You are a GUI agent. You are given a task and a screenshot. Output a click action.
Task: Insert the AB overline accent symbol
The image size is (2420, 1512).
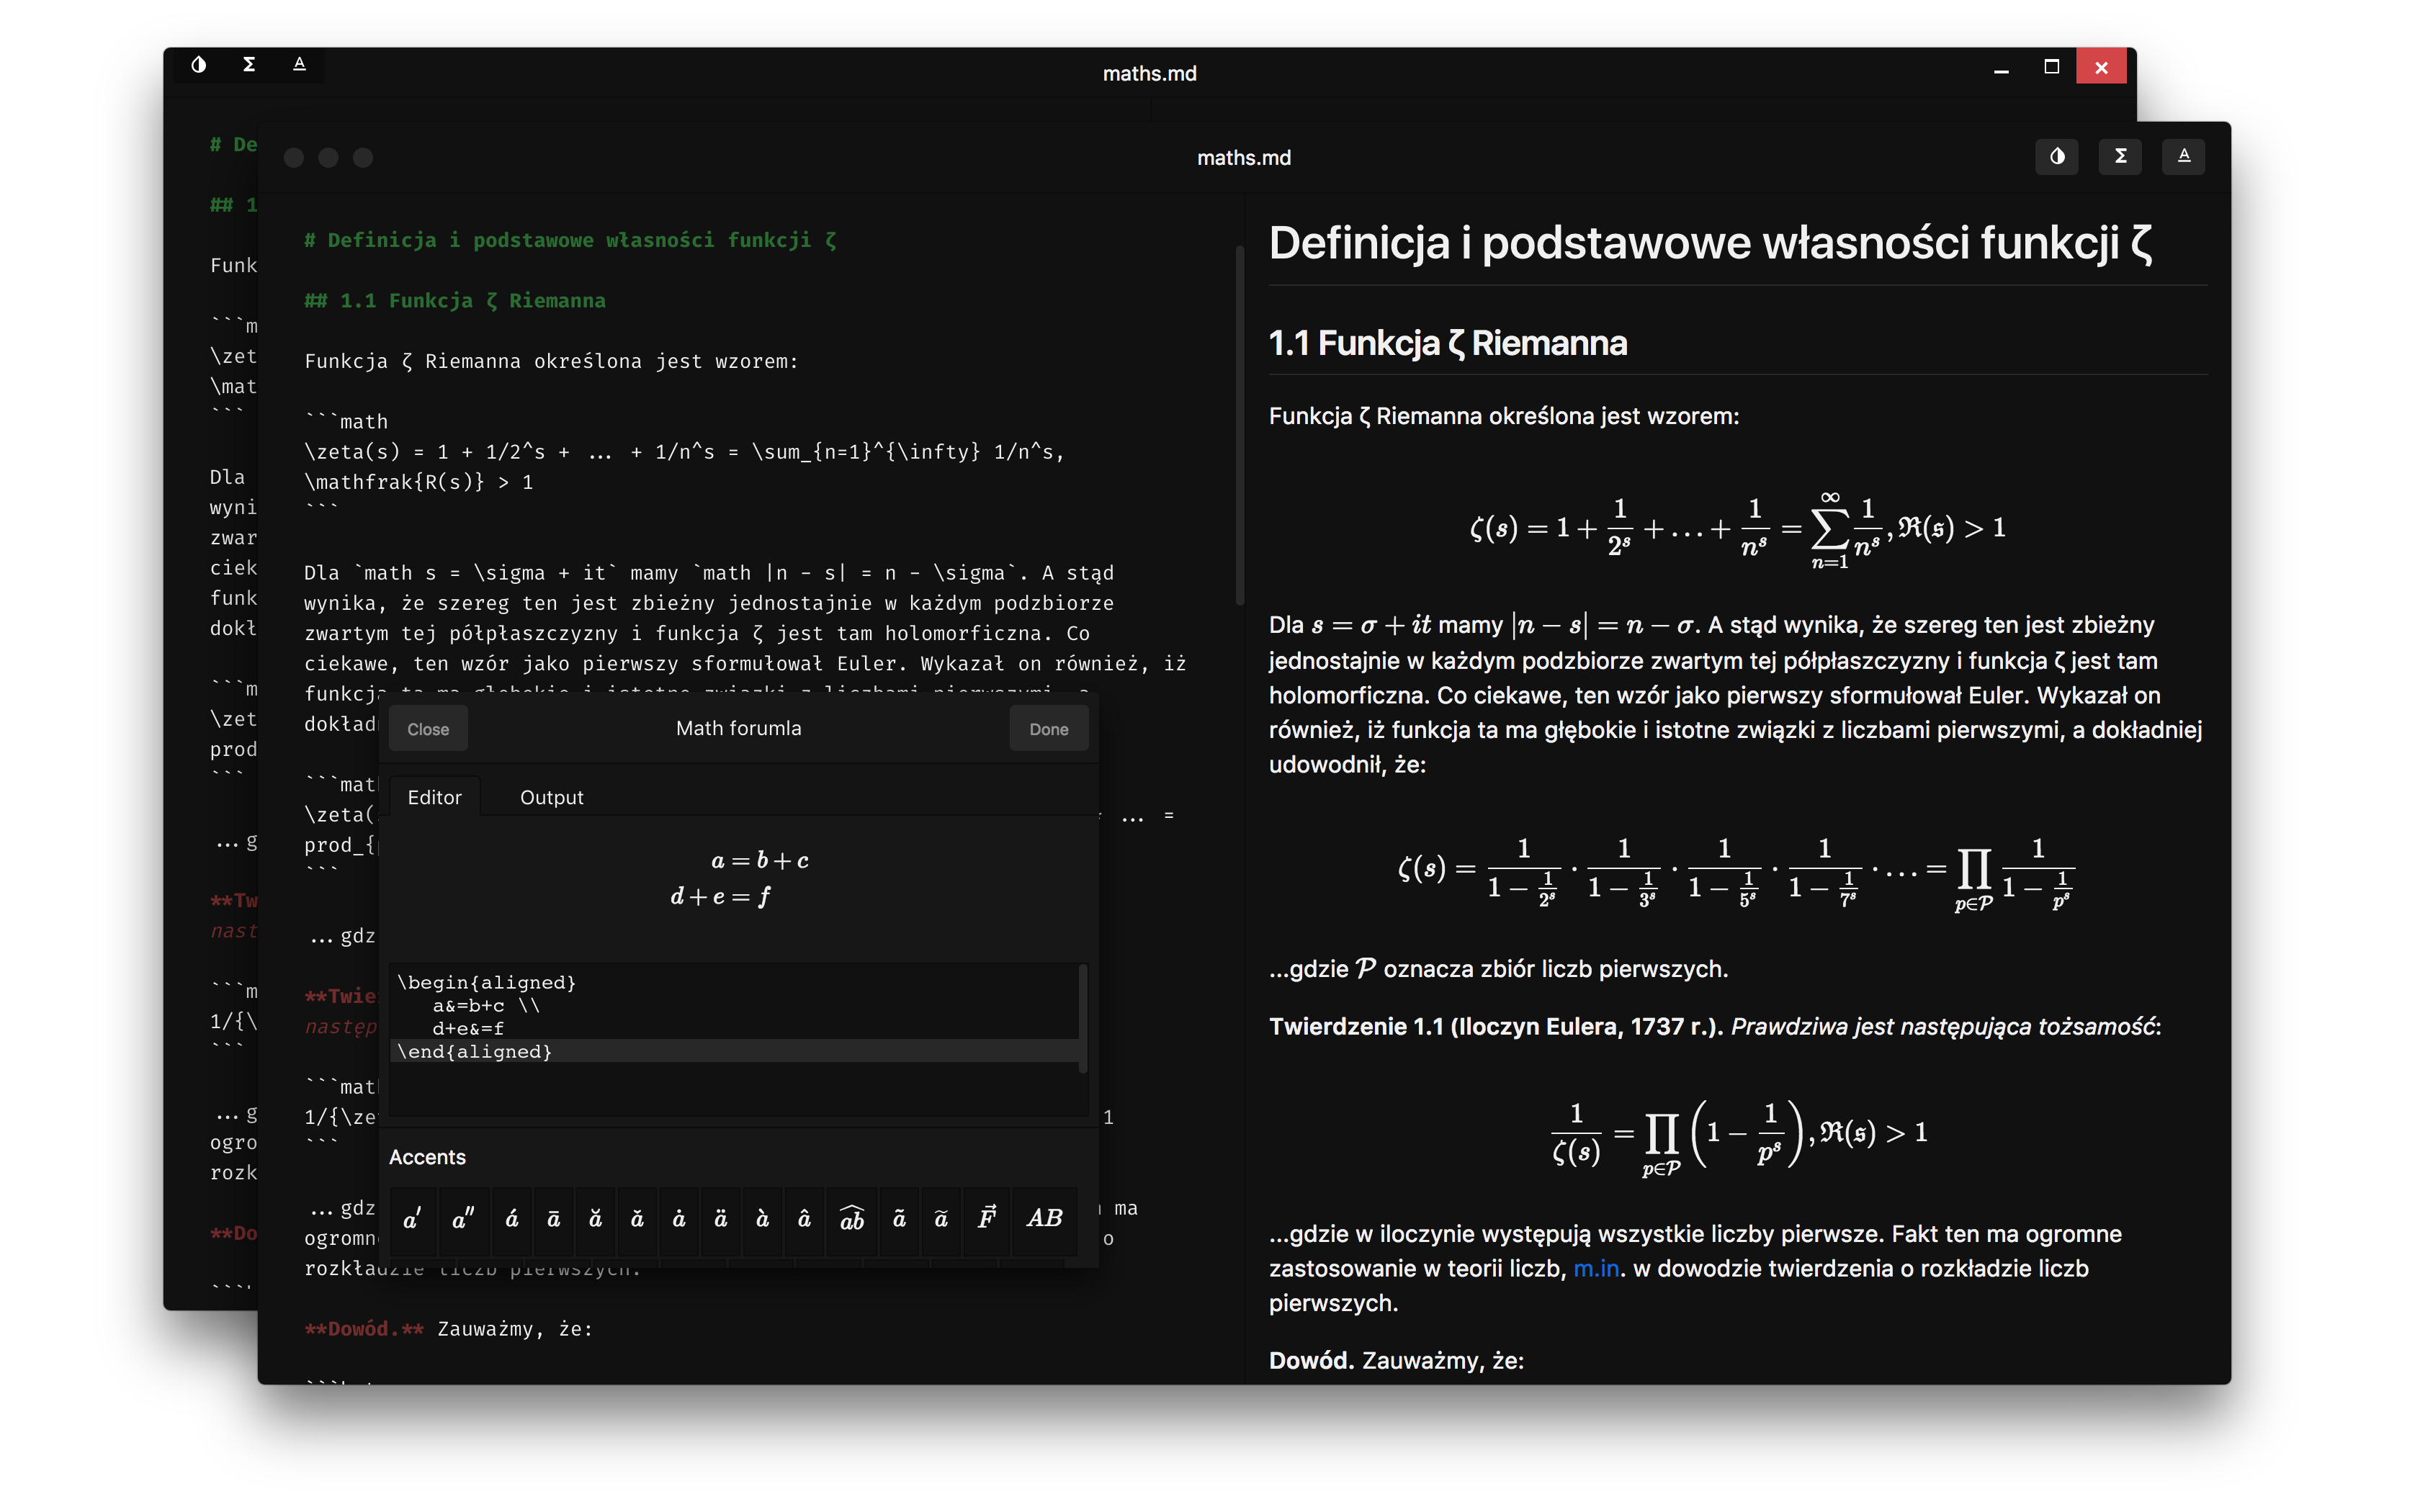pos(1044,1219)
